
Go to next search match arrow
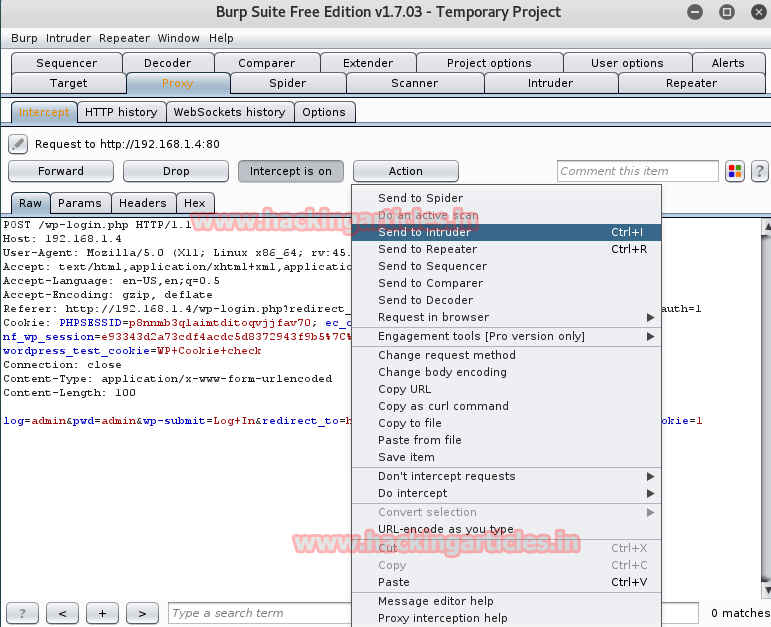(142, 613)
